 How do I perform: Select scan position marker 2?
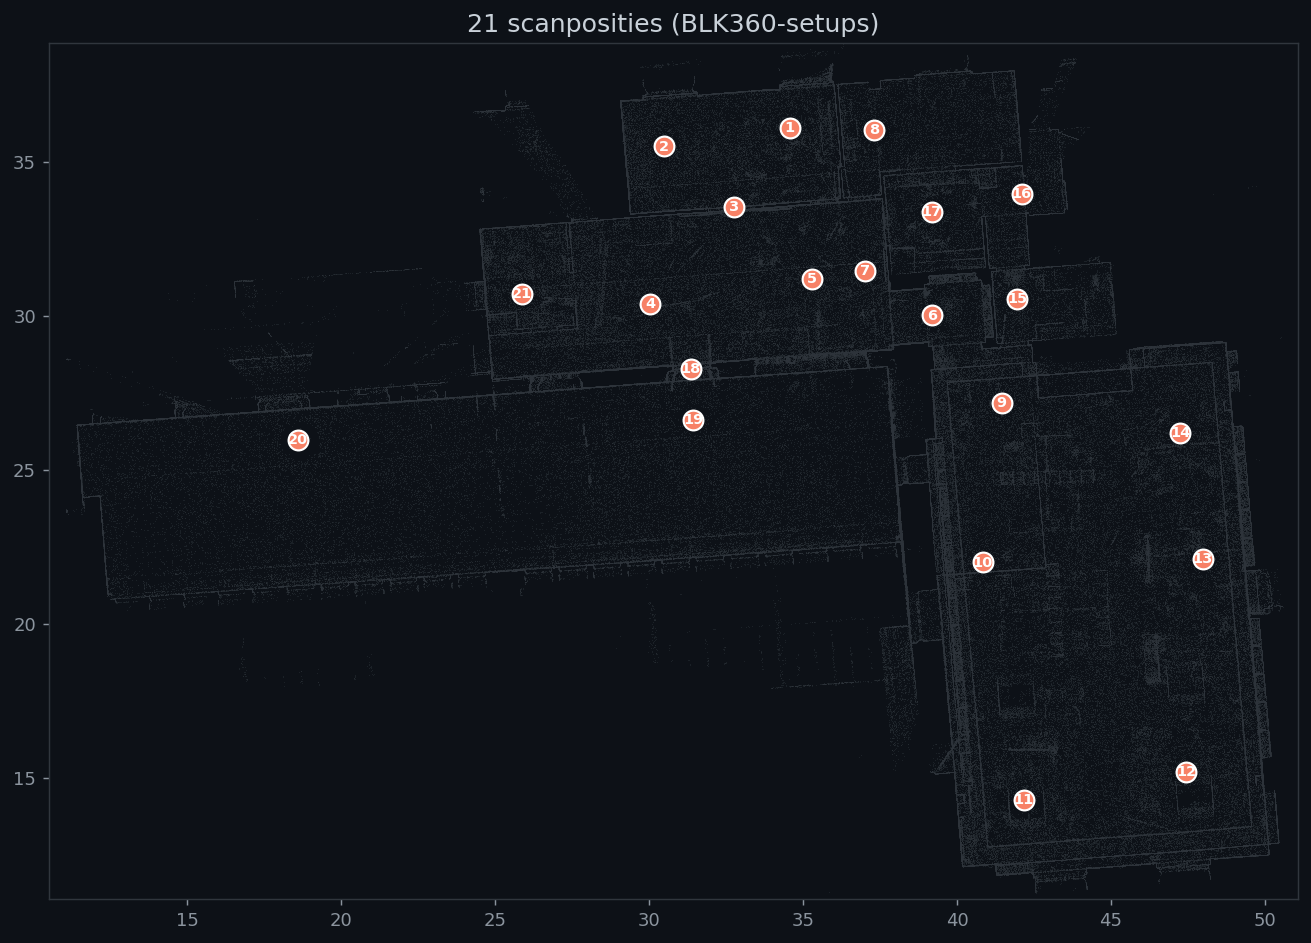point(664,147)
